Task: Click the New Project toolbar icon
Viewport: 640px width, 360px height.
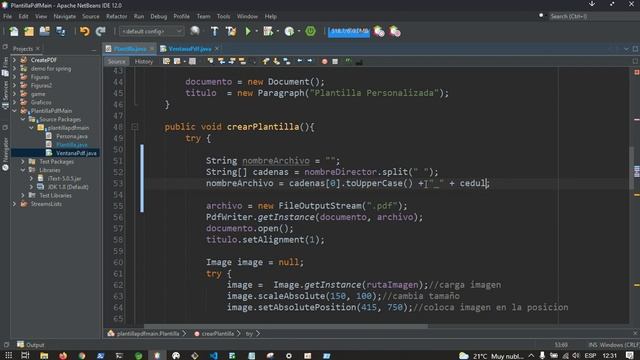Action: pos(29,31)
